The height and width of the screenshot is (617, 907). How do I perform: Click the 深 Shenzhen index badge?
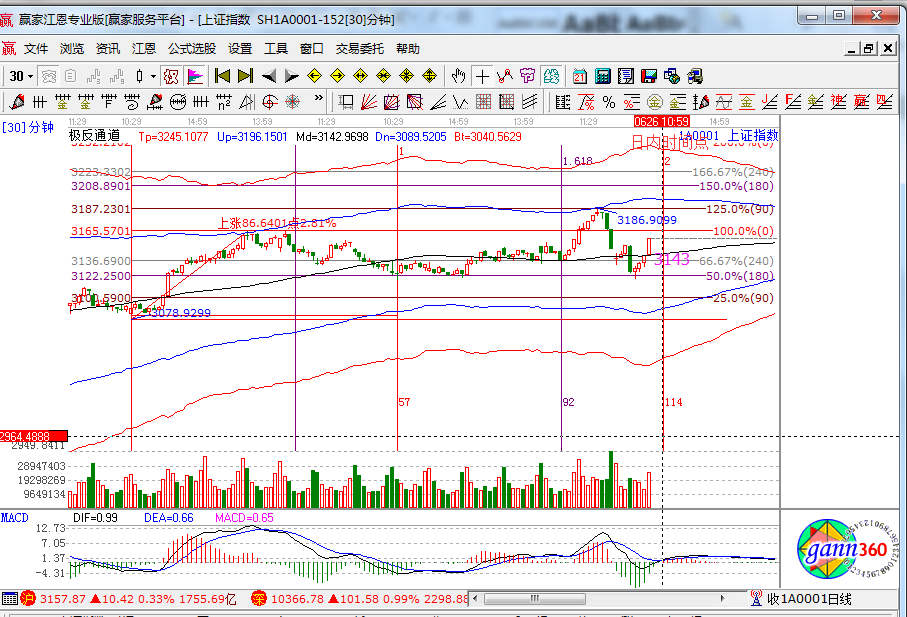259,599
